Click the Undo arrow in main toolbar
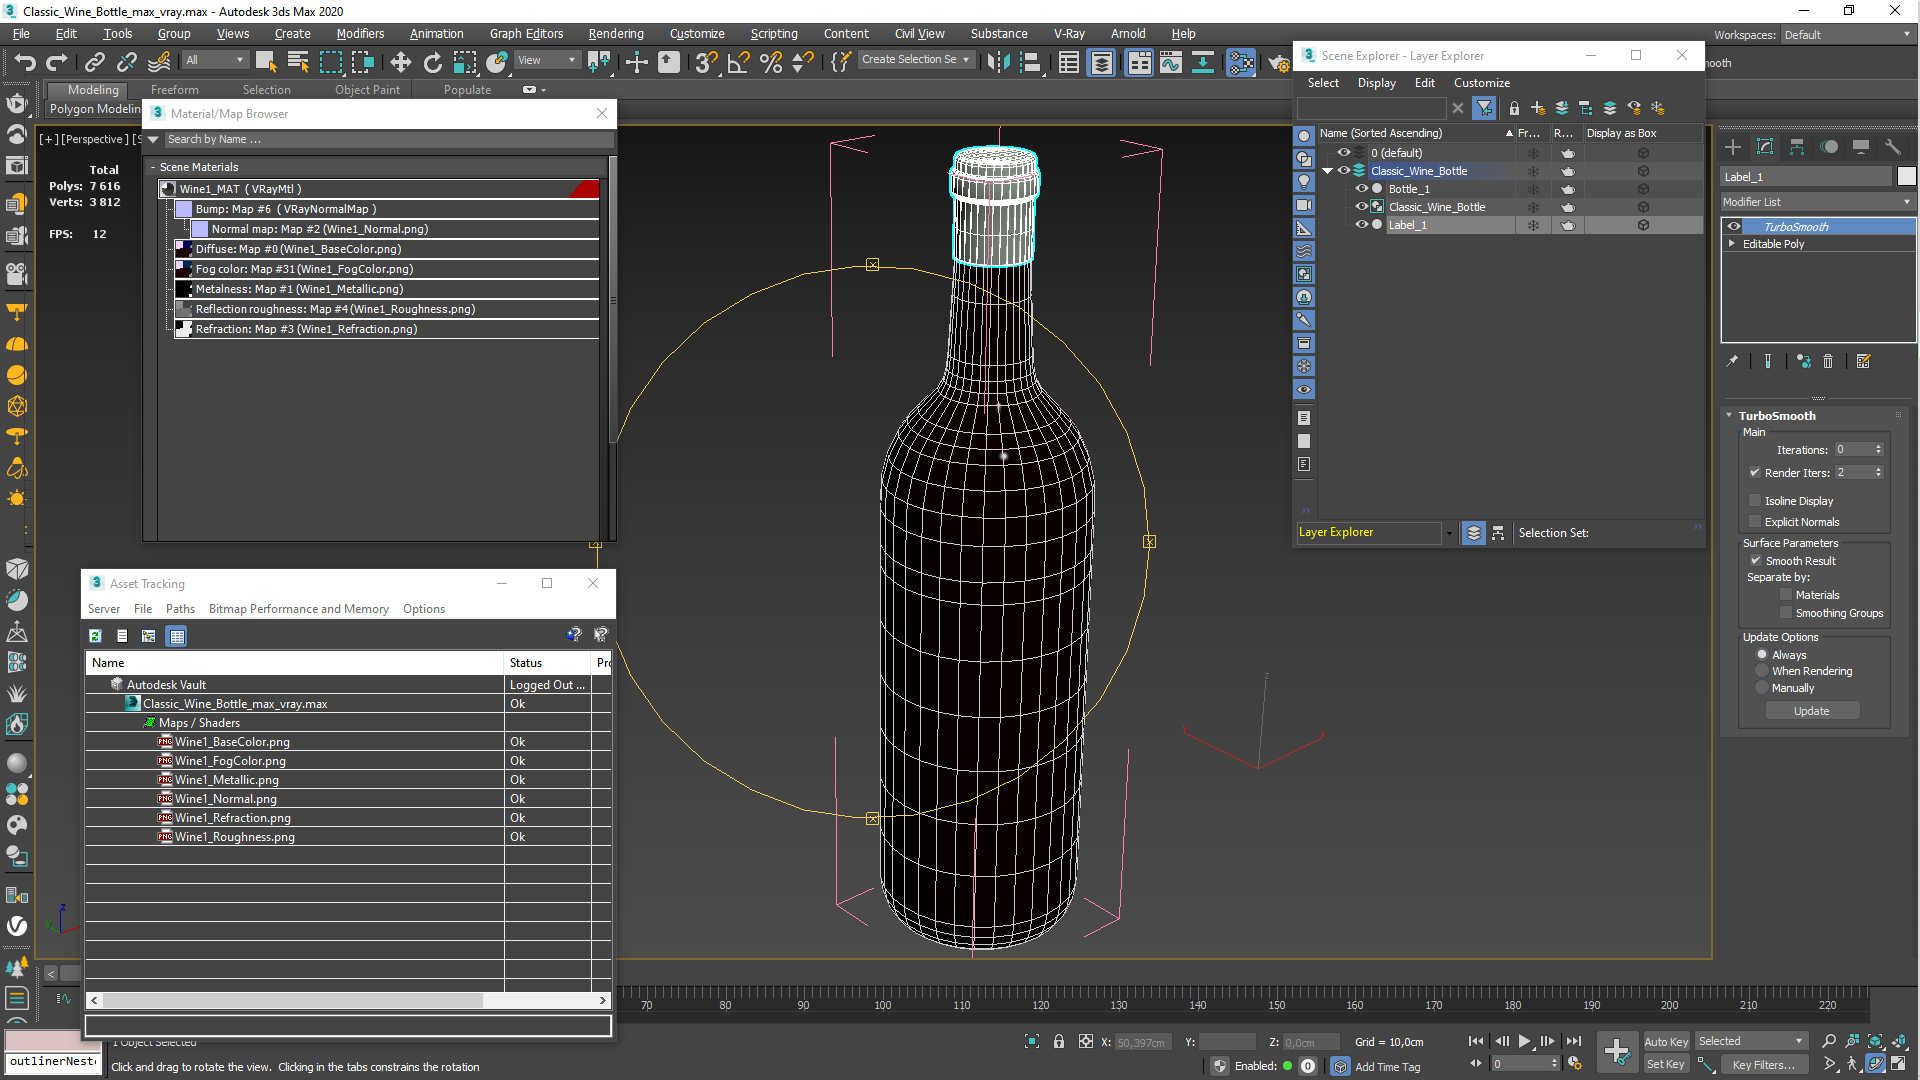This screenshot has height=1080, width=1920. (25, 62)
